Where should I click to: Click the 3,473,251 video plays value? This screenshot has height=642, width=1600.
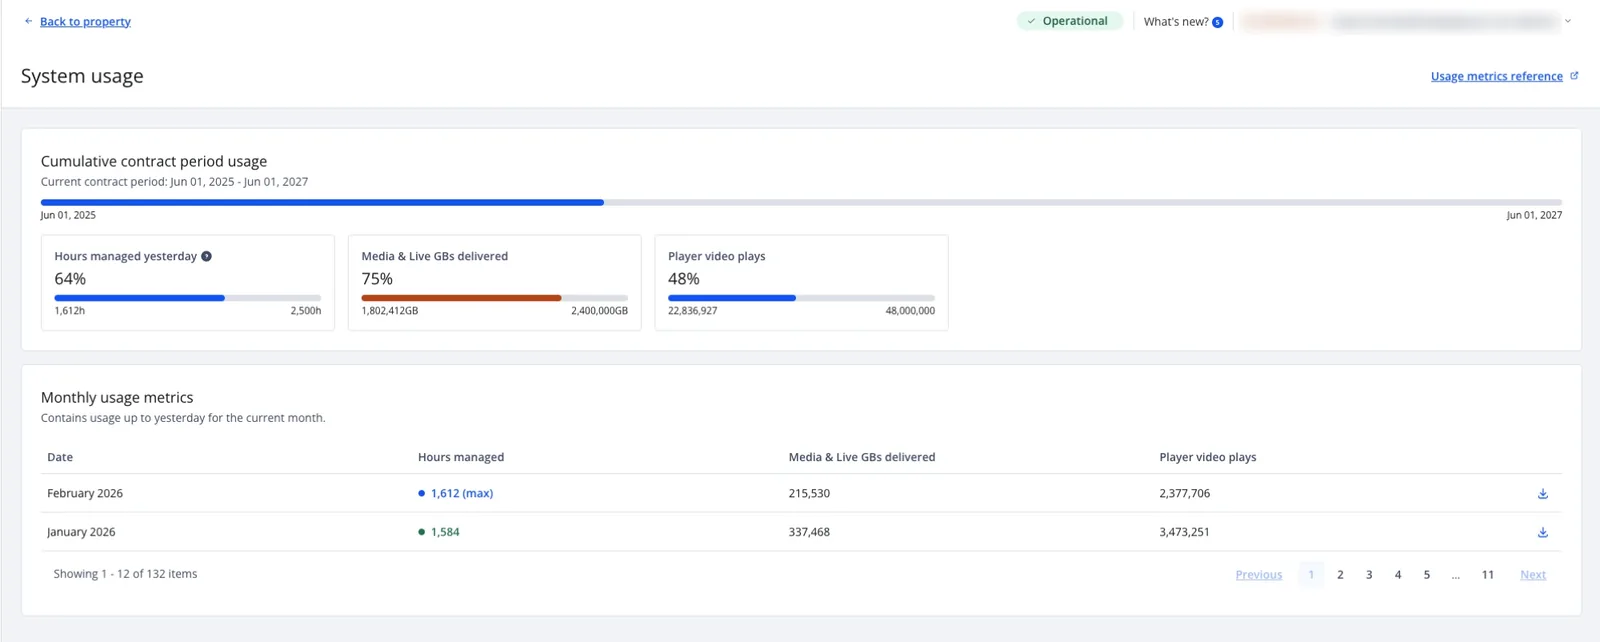1185,532
